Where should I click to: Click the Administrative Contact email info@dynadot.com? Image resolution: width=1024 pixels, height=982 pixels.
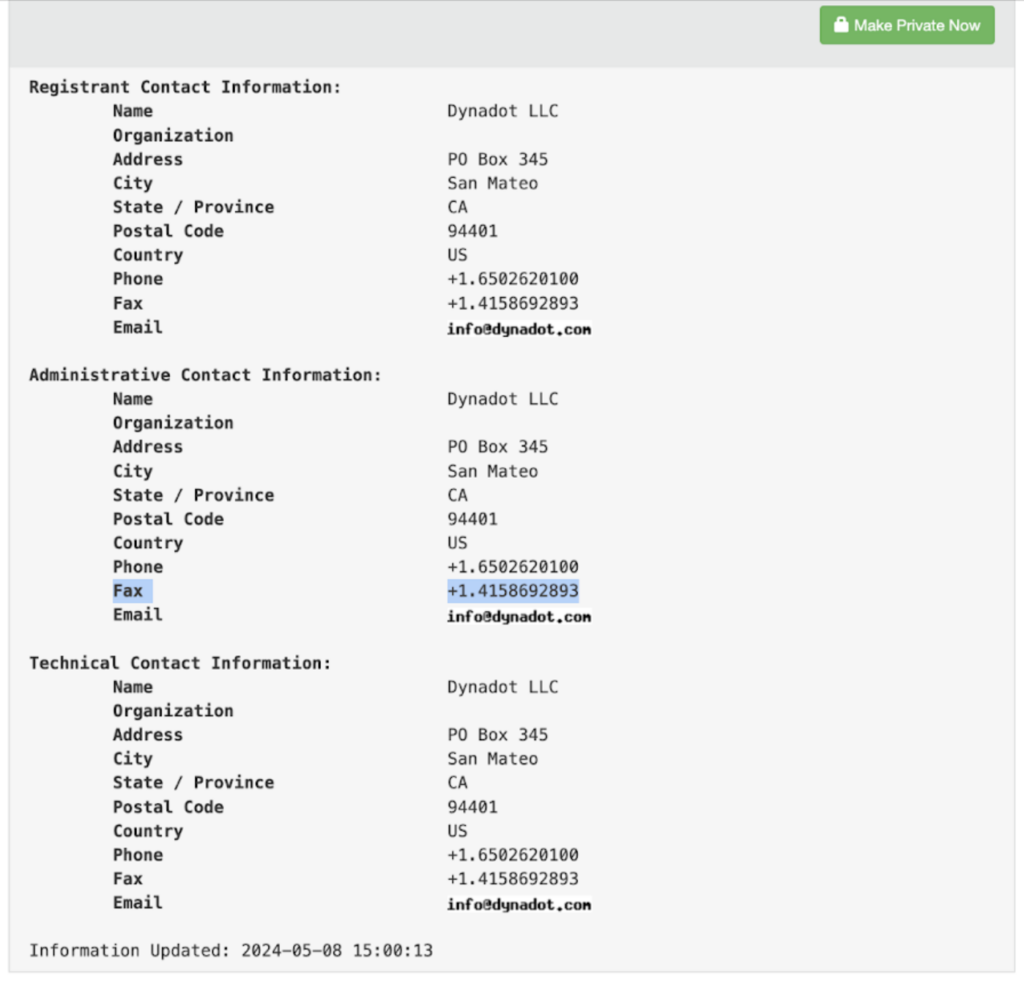519,616
